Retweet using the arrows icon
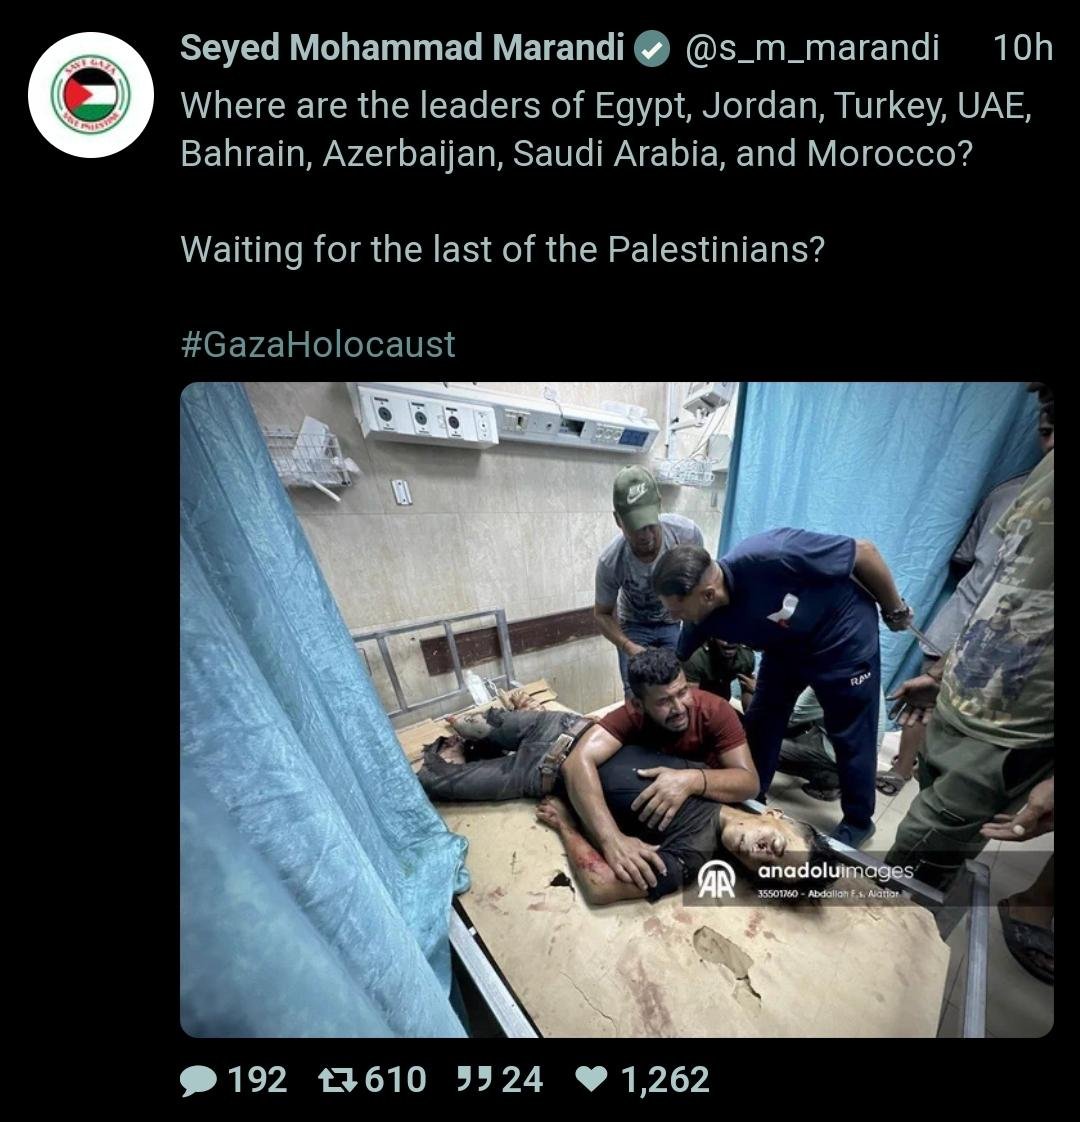1080x1122 pixels. [337, 1080]
